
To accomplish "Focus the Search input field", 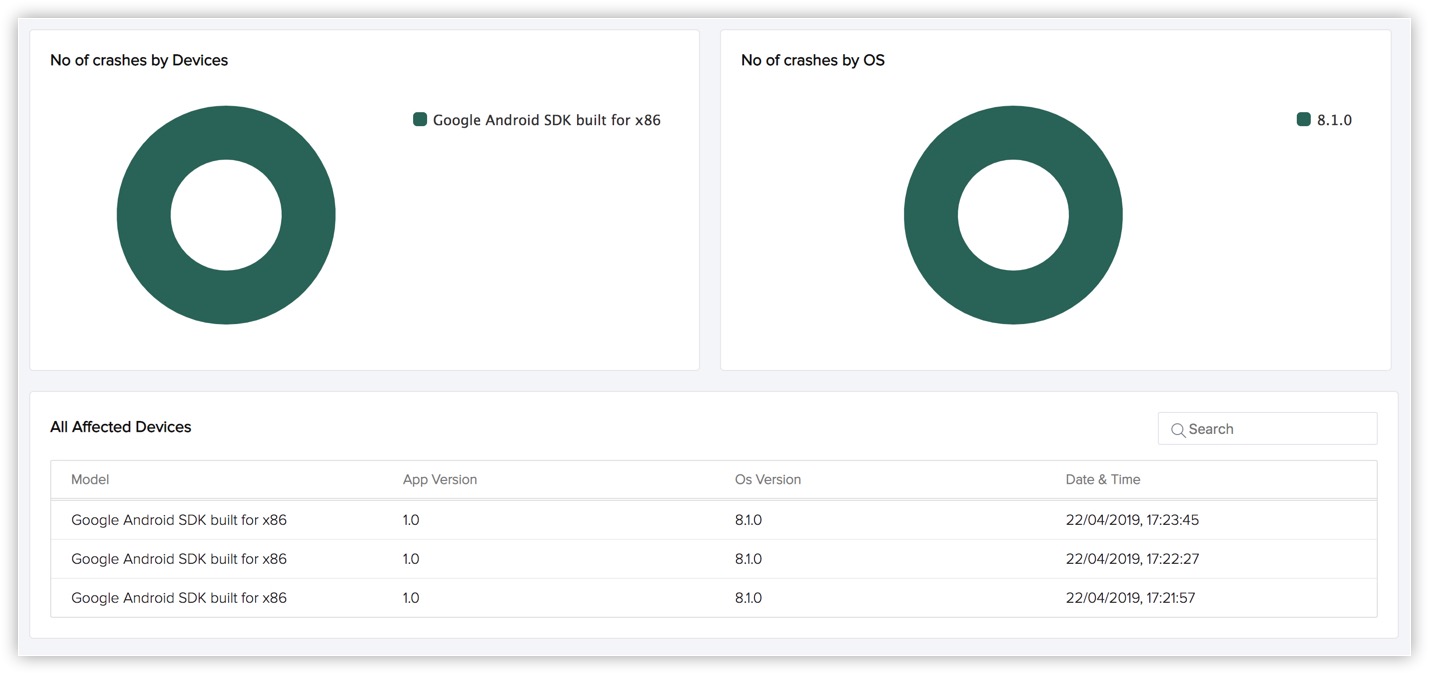I will coord(1267,429).
